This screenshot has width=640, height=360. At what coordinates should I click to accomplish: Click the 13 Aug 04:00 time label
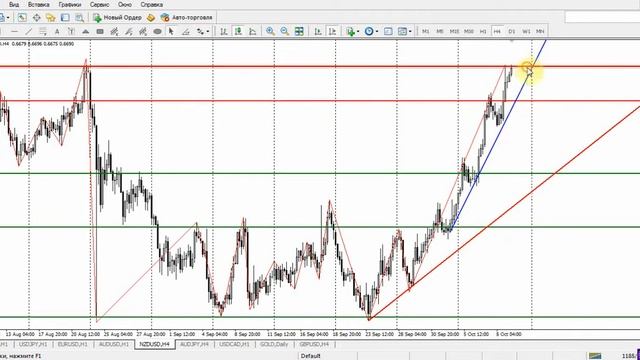(20, 334)
